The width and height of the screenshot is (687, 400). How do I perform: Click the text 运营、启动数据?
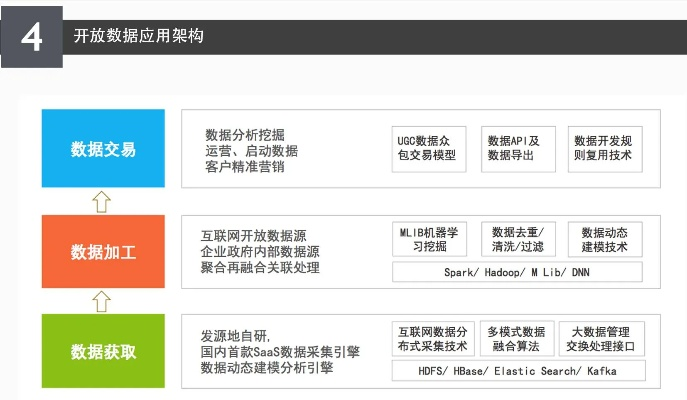tap(251, 151)
